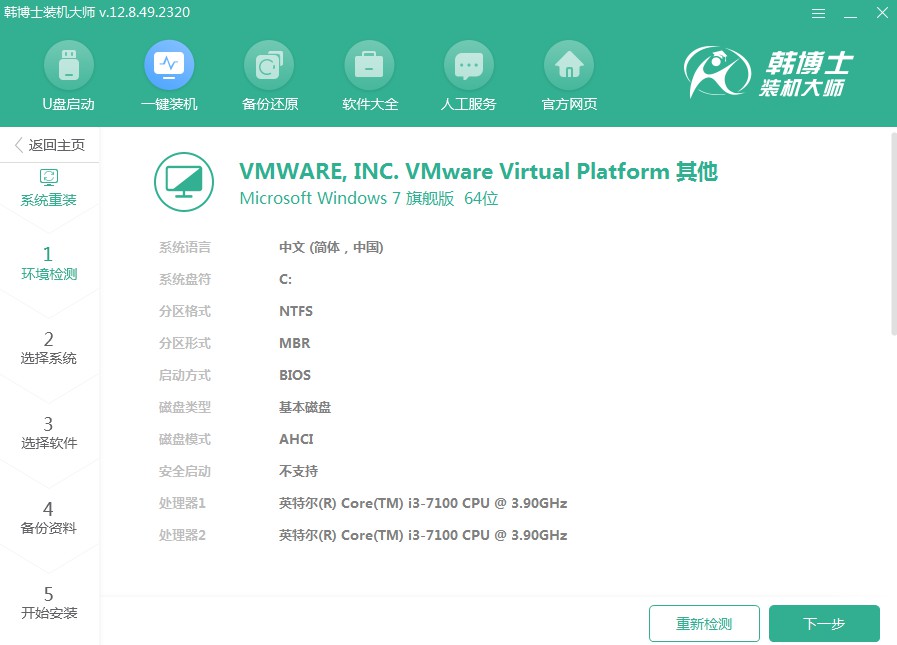Image resolution: width=897 pixels, height=645 pixels.
Task: Go back via 返回主页 chevron
Action: [x=19, y=145]
